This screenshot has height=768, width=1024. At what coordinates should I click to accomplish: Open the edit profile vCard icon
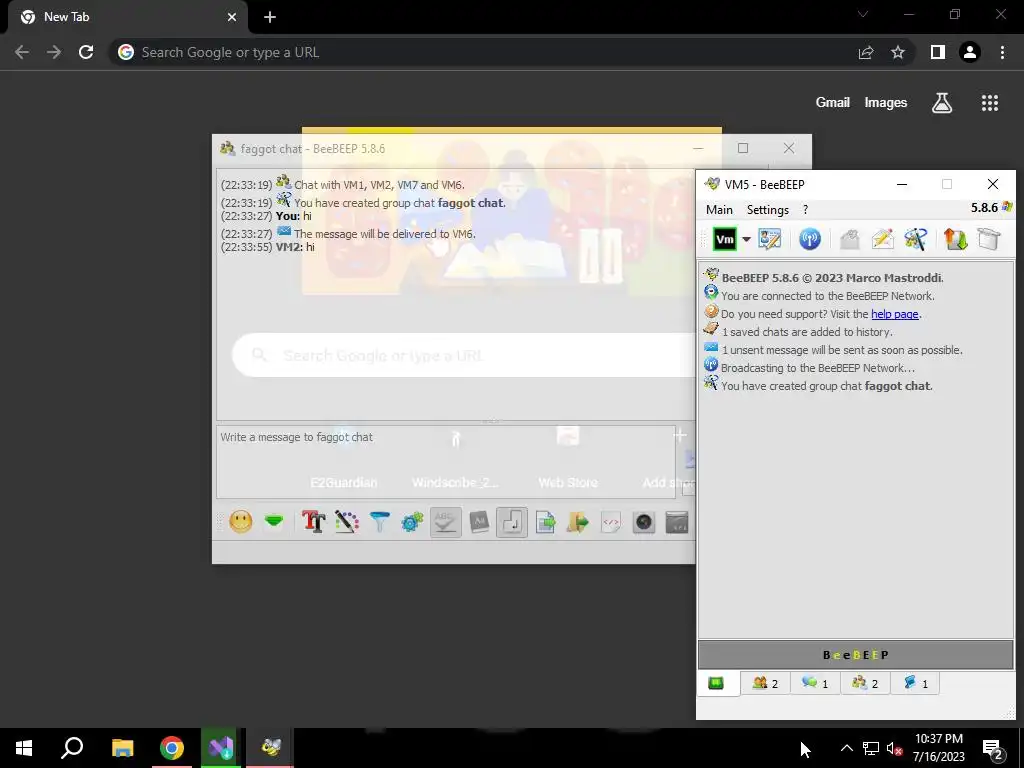tap(769, 239)
